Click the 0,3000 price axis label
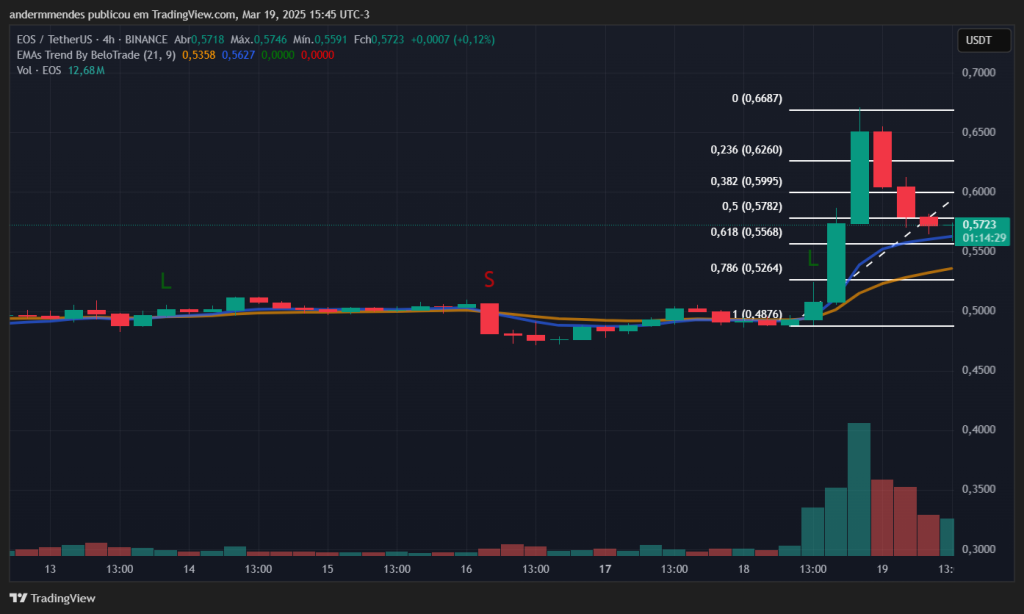 click(x=978, y=549)
